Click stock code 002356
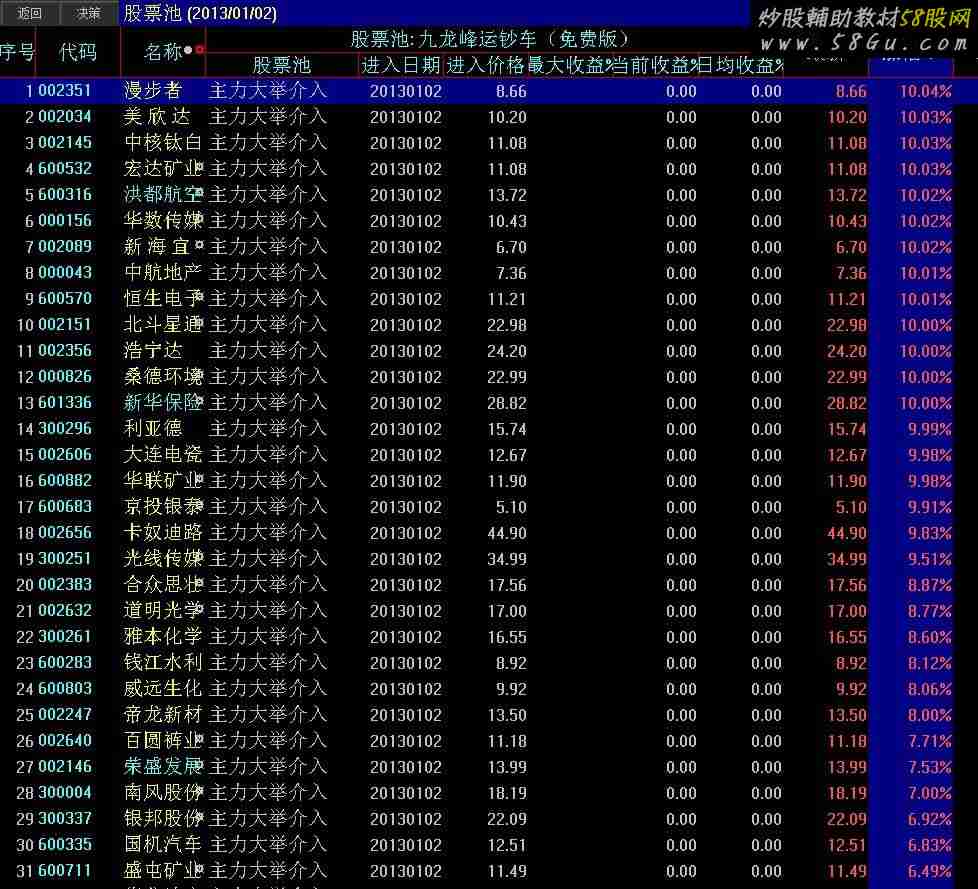The image size is (978, 889). click(65, 351)
